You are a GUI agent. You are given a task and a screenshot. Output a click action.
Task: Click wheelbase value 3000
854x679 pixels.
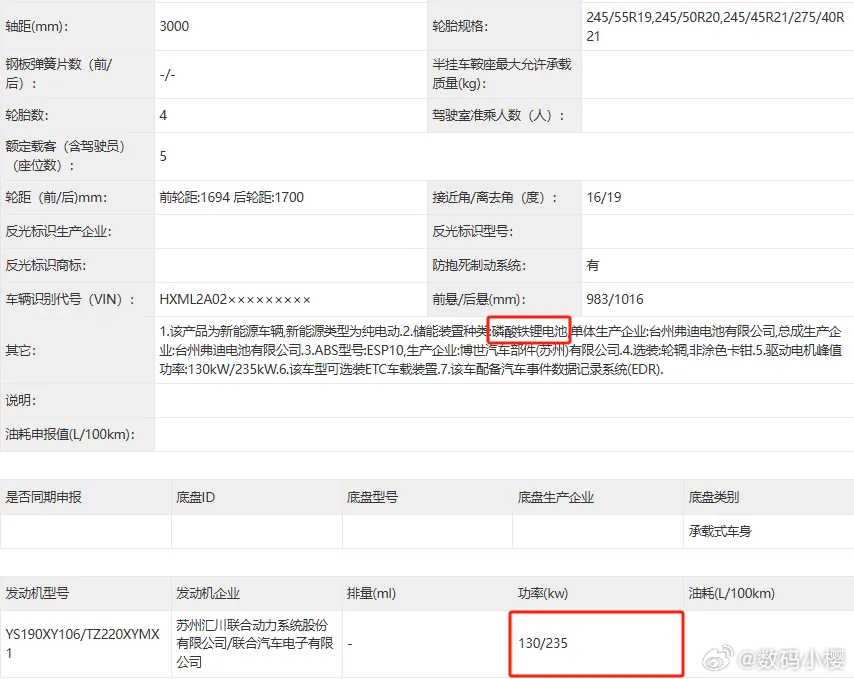tap(174, 26)
